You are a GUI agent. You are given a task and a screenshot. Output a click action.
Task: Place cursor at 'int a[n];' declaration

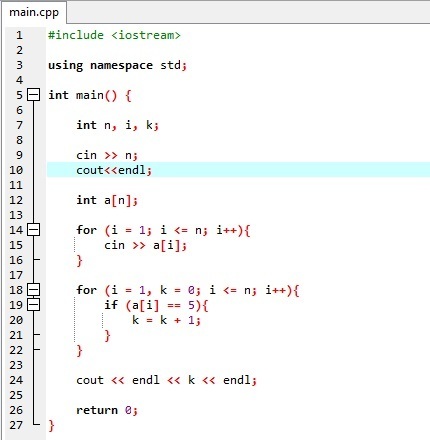click(107, 200)
